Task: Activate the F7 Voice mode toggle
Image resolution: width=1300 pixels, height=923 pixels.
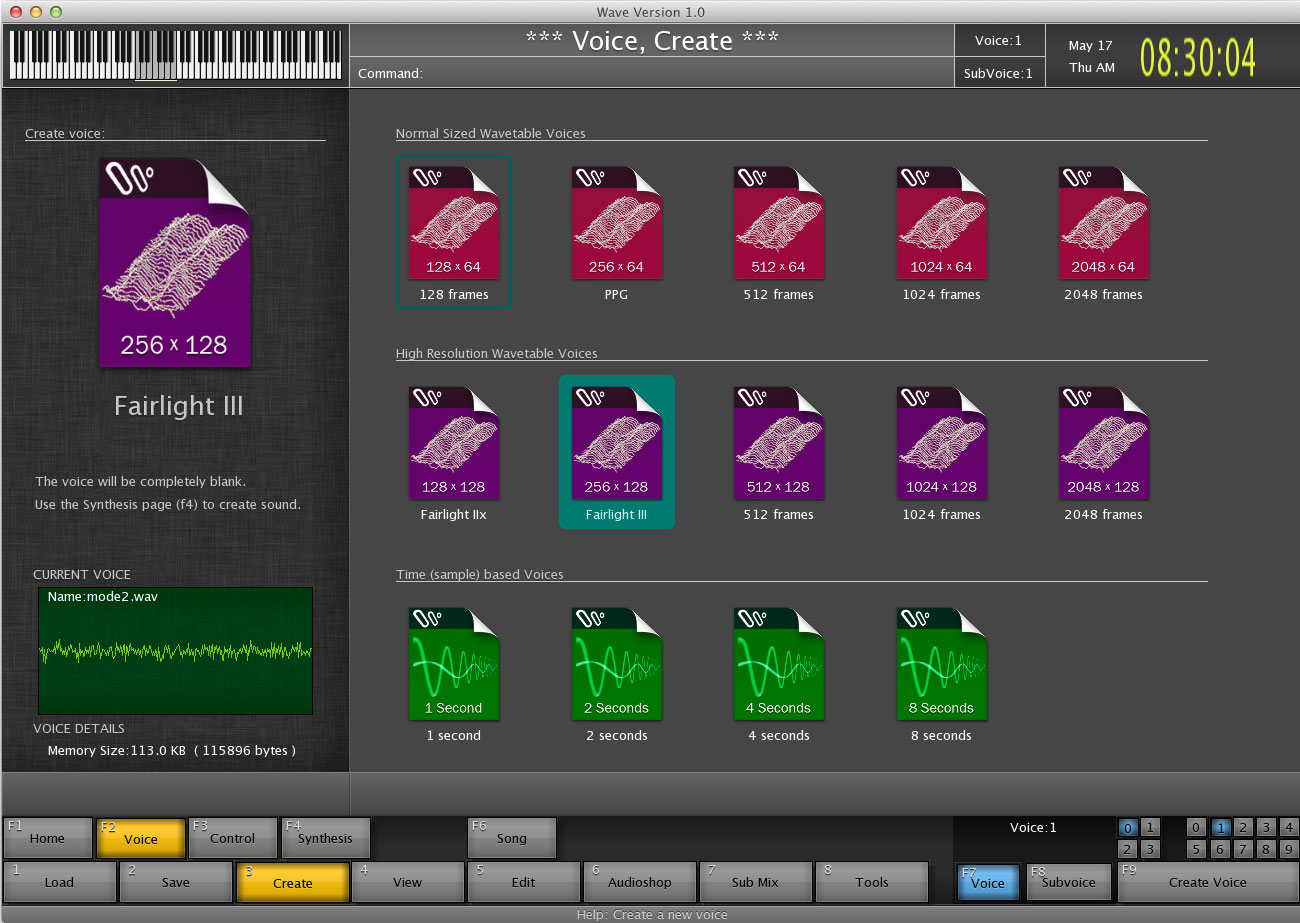Action: (988, 882)
